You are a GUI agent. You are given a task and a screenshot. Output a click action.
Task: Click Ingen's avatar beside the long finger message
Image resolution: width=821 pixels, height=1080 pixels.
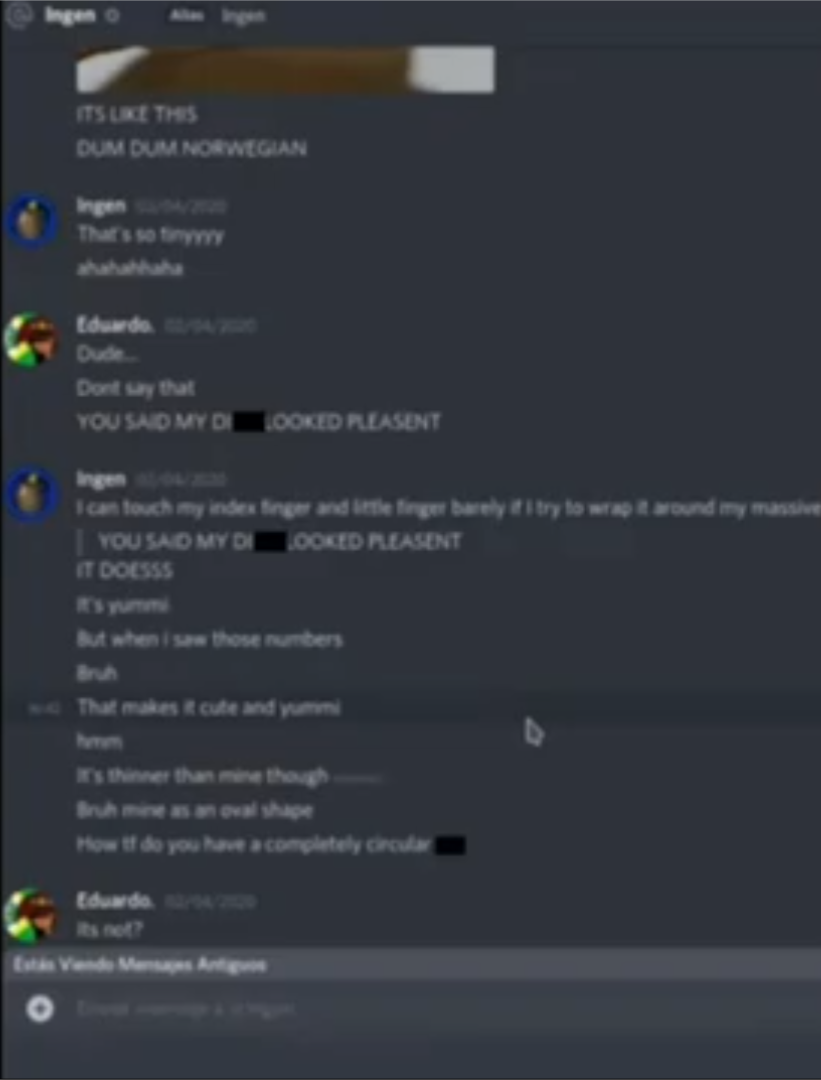[32, 495]
